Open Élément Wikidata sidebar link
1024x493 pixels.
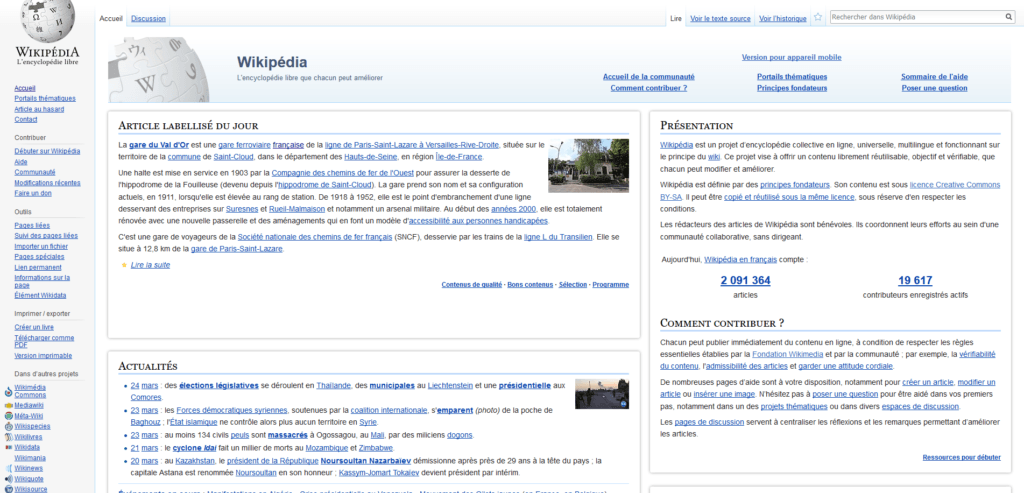[x=40, y=295]
